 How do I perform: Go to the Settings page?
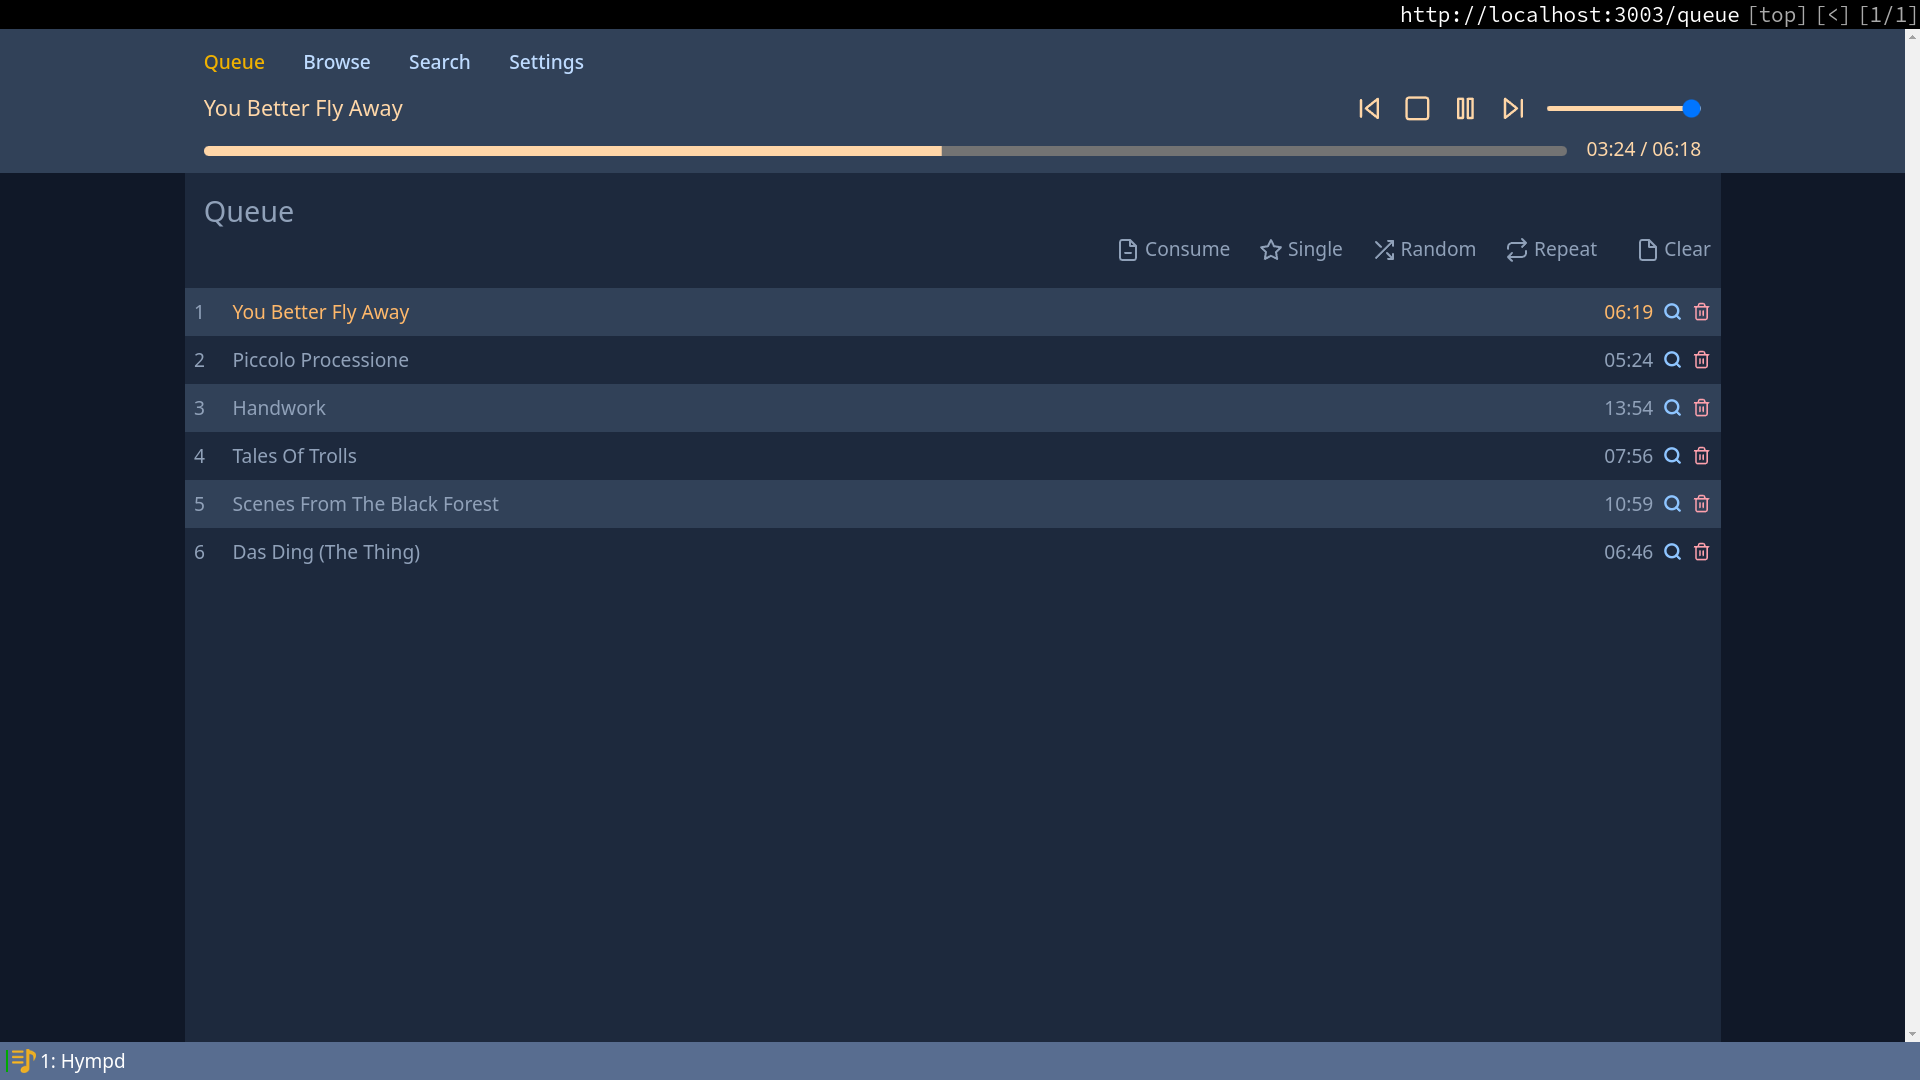click(546, 62)
